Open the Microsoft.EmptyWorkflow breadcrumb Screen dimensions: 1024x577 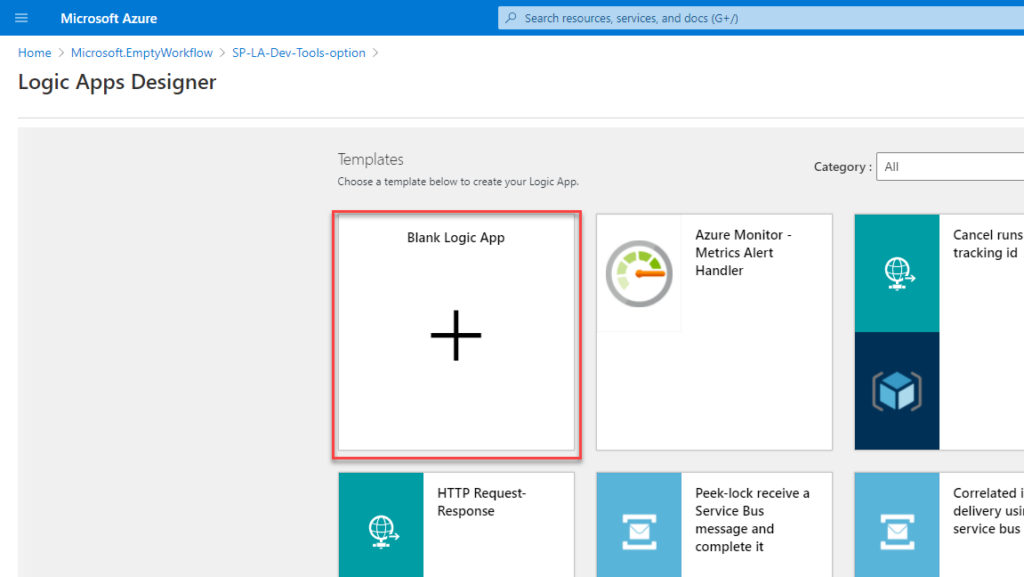pos(141,52)
